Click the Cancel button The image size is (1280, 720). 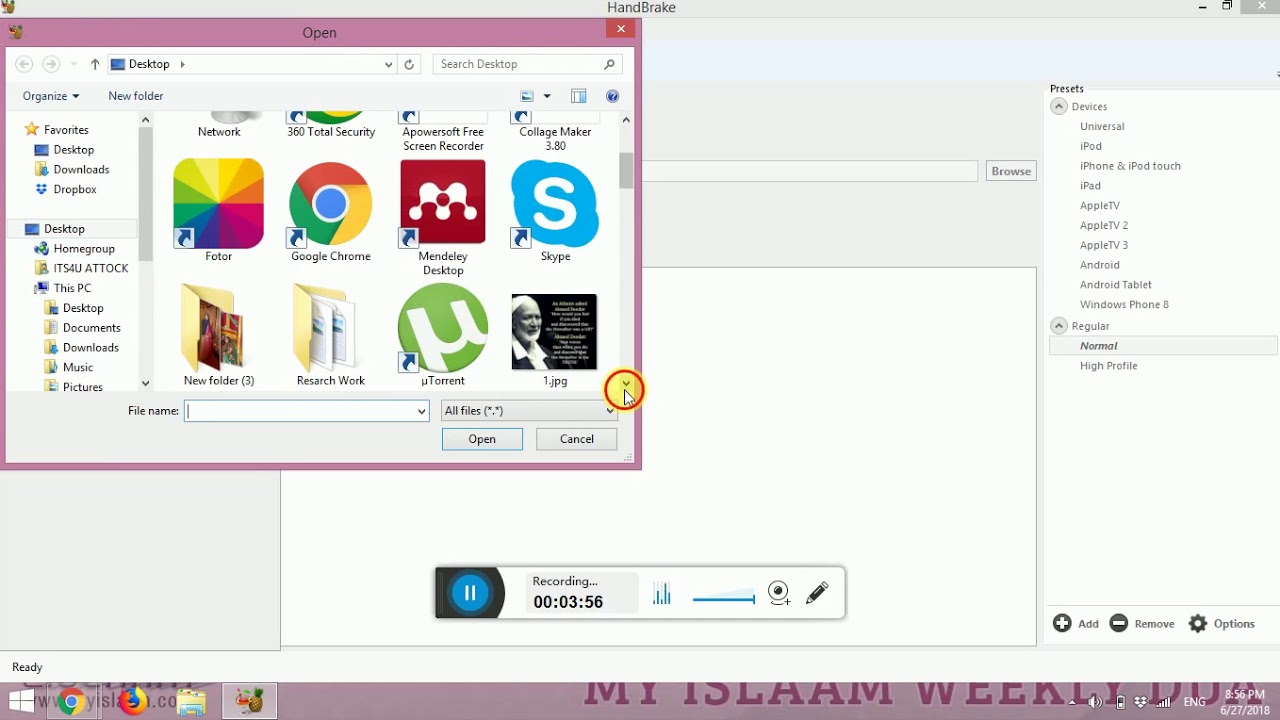577,439
